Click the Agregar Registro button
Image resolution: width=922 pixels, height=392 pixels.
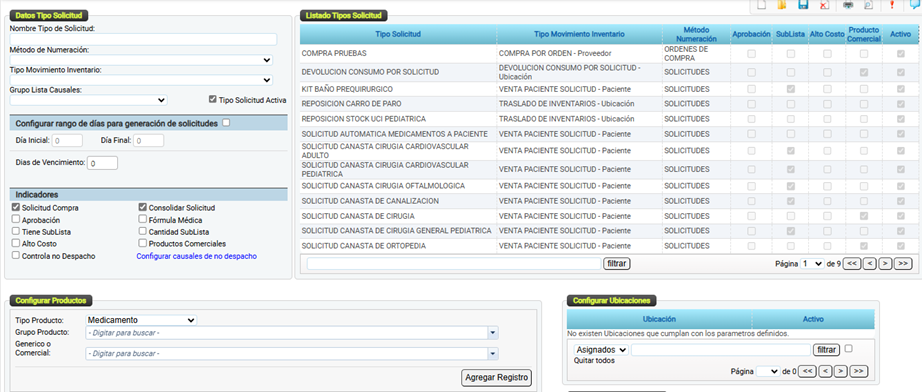497,377
